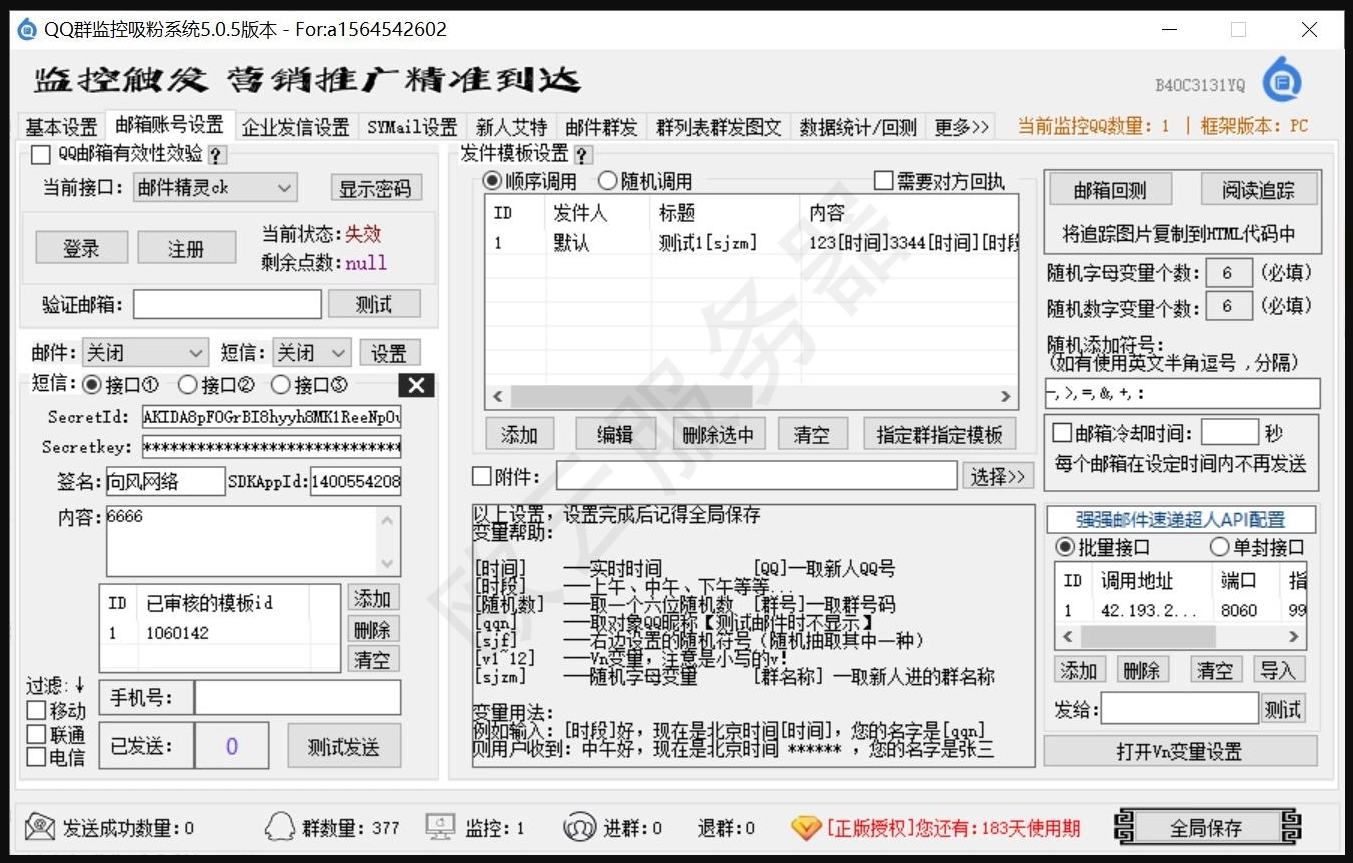This screenshot has width=1353, height=863.
Task: Click the 编辑 template button
Action: tap(615, 434)
